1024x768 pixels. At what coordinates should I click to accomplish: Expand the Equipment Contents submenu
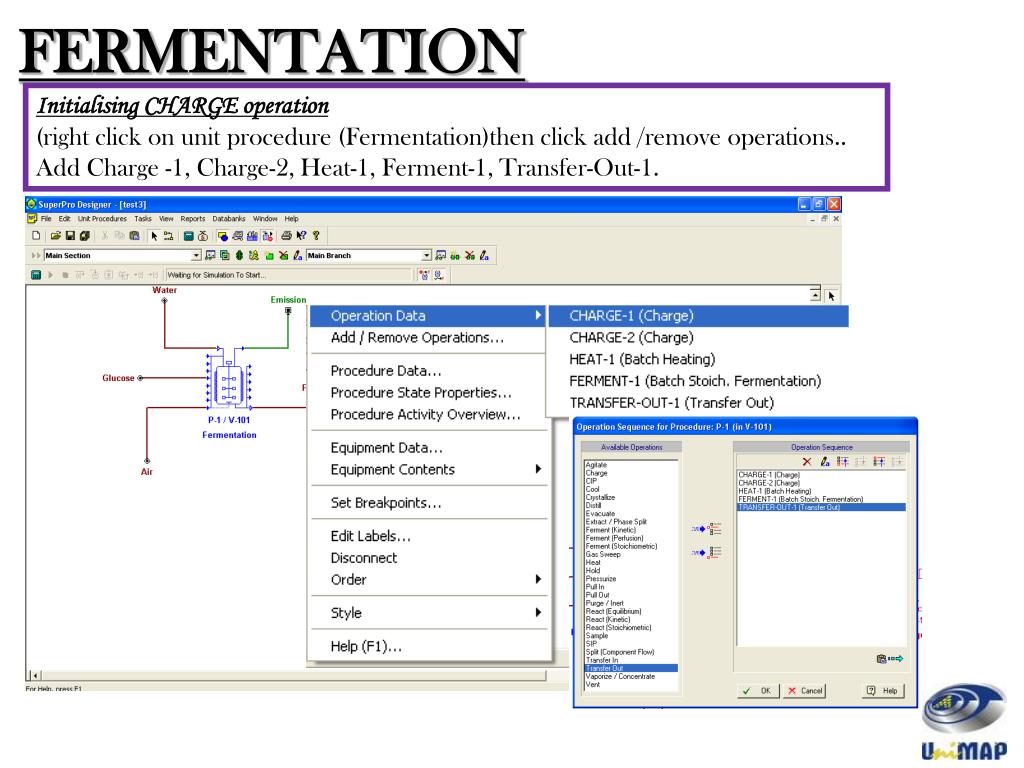(x=428, y=470)
